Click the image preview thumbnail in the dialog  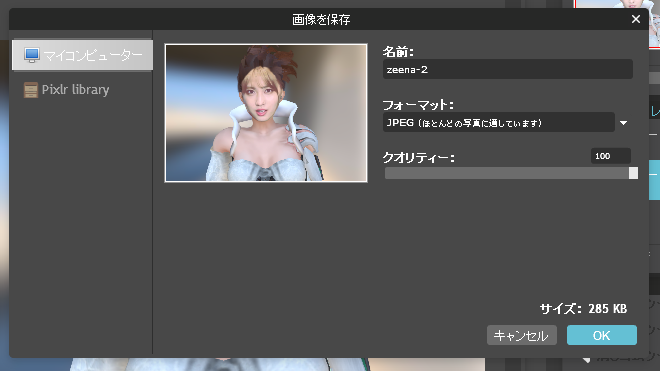point(266,113)
